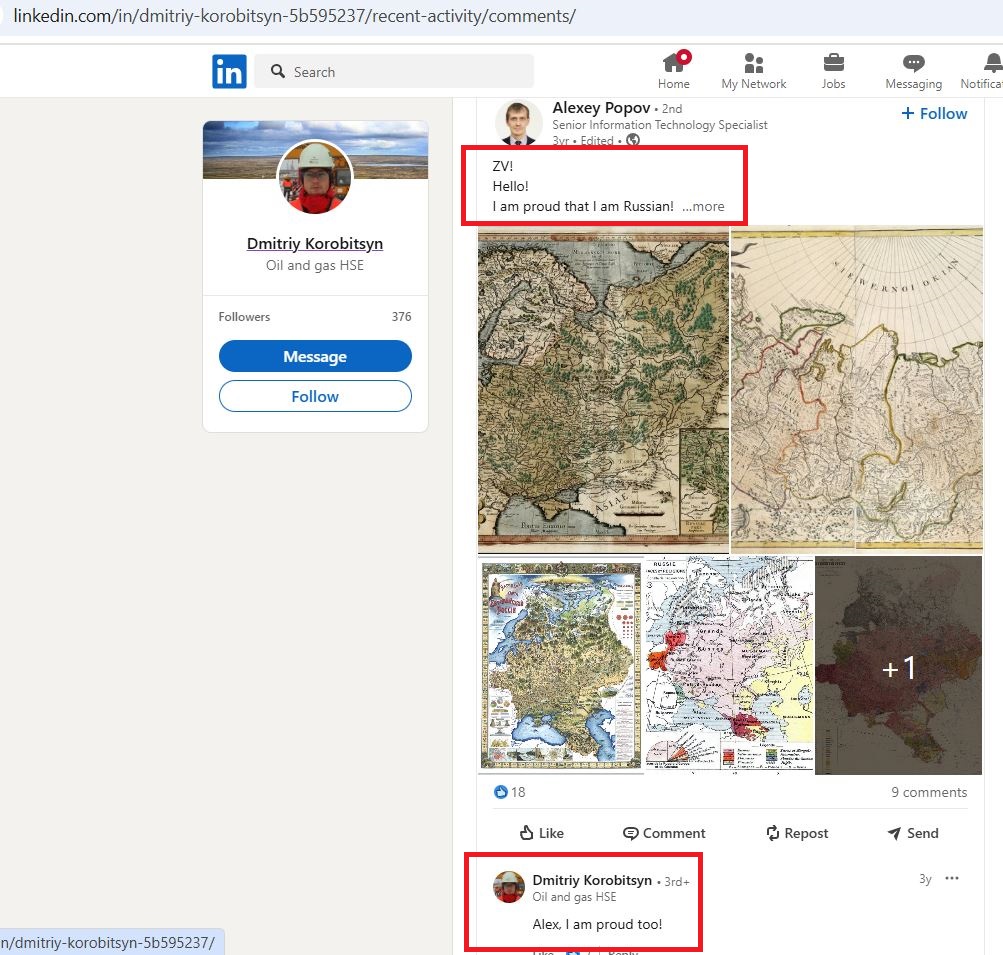Screen dimensions: 1003x955
Task: Open the pink Russie map thumbnail
Action: tap(729, 665)
